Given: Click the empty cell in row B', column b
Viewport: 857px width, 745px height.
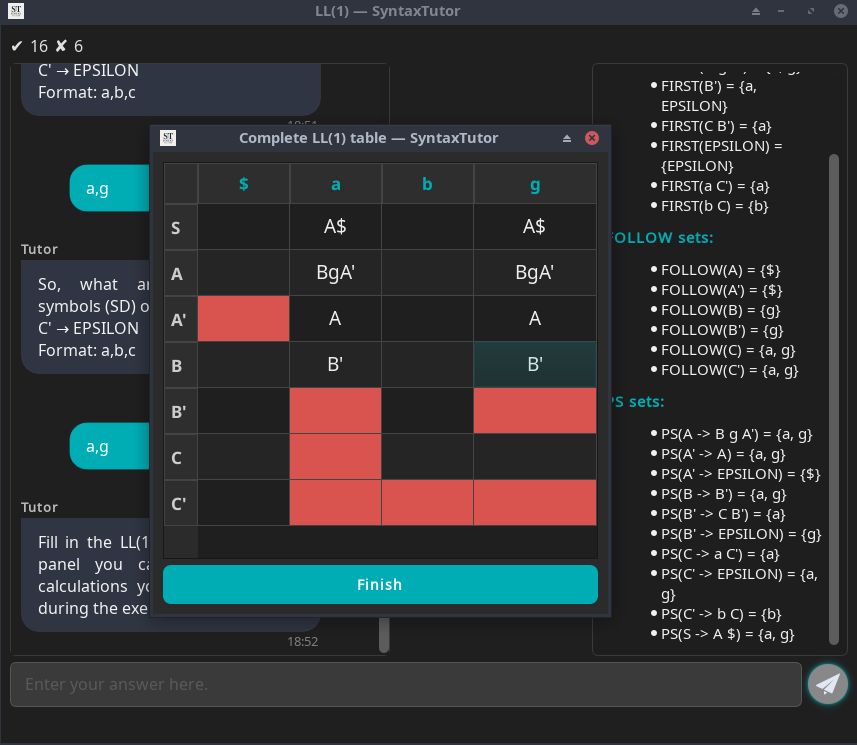Looking at the screenshot, I should (427, 410).
